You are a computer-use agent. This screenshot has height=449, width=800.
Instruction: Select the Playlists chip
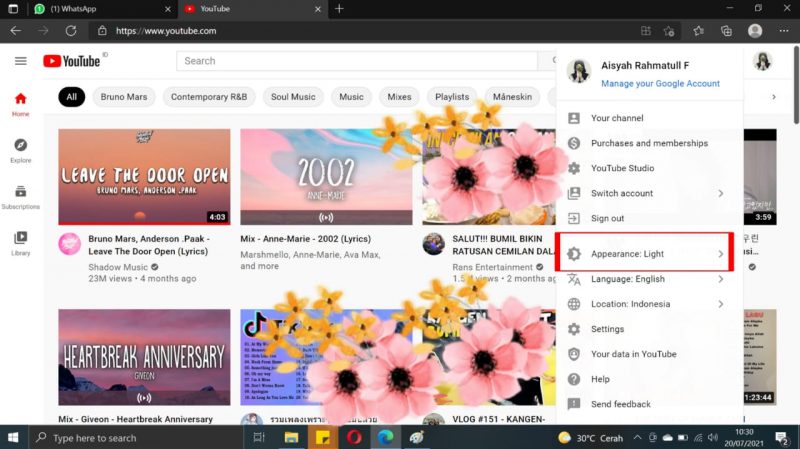pos(452,96)
